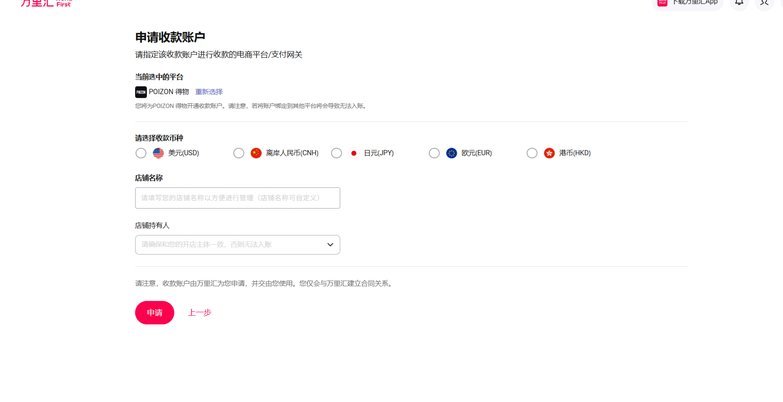Choose the 日元(JPY) currency option
Screen dimensions: 783x402
[337, 153]
